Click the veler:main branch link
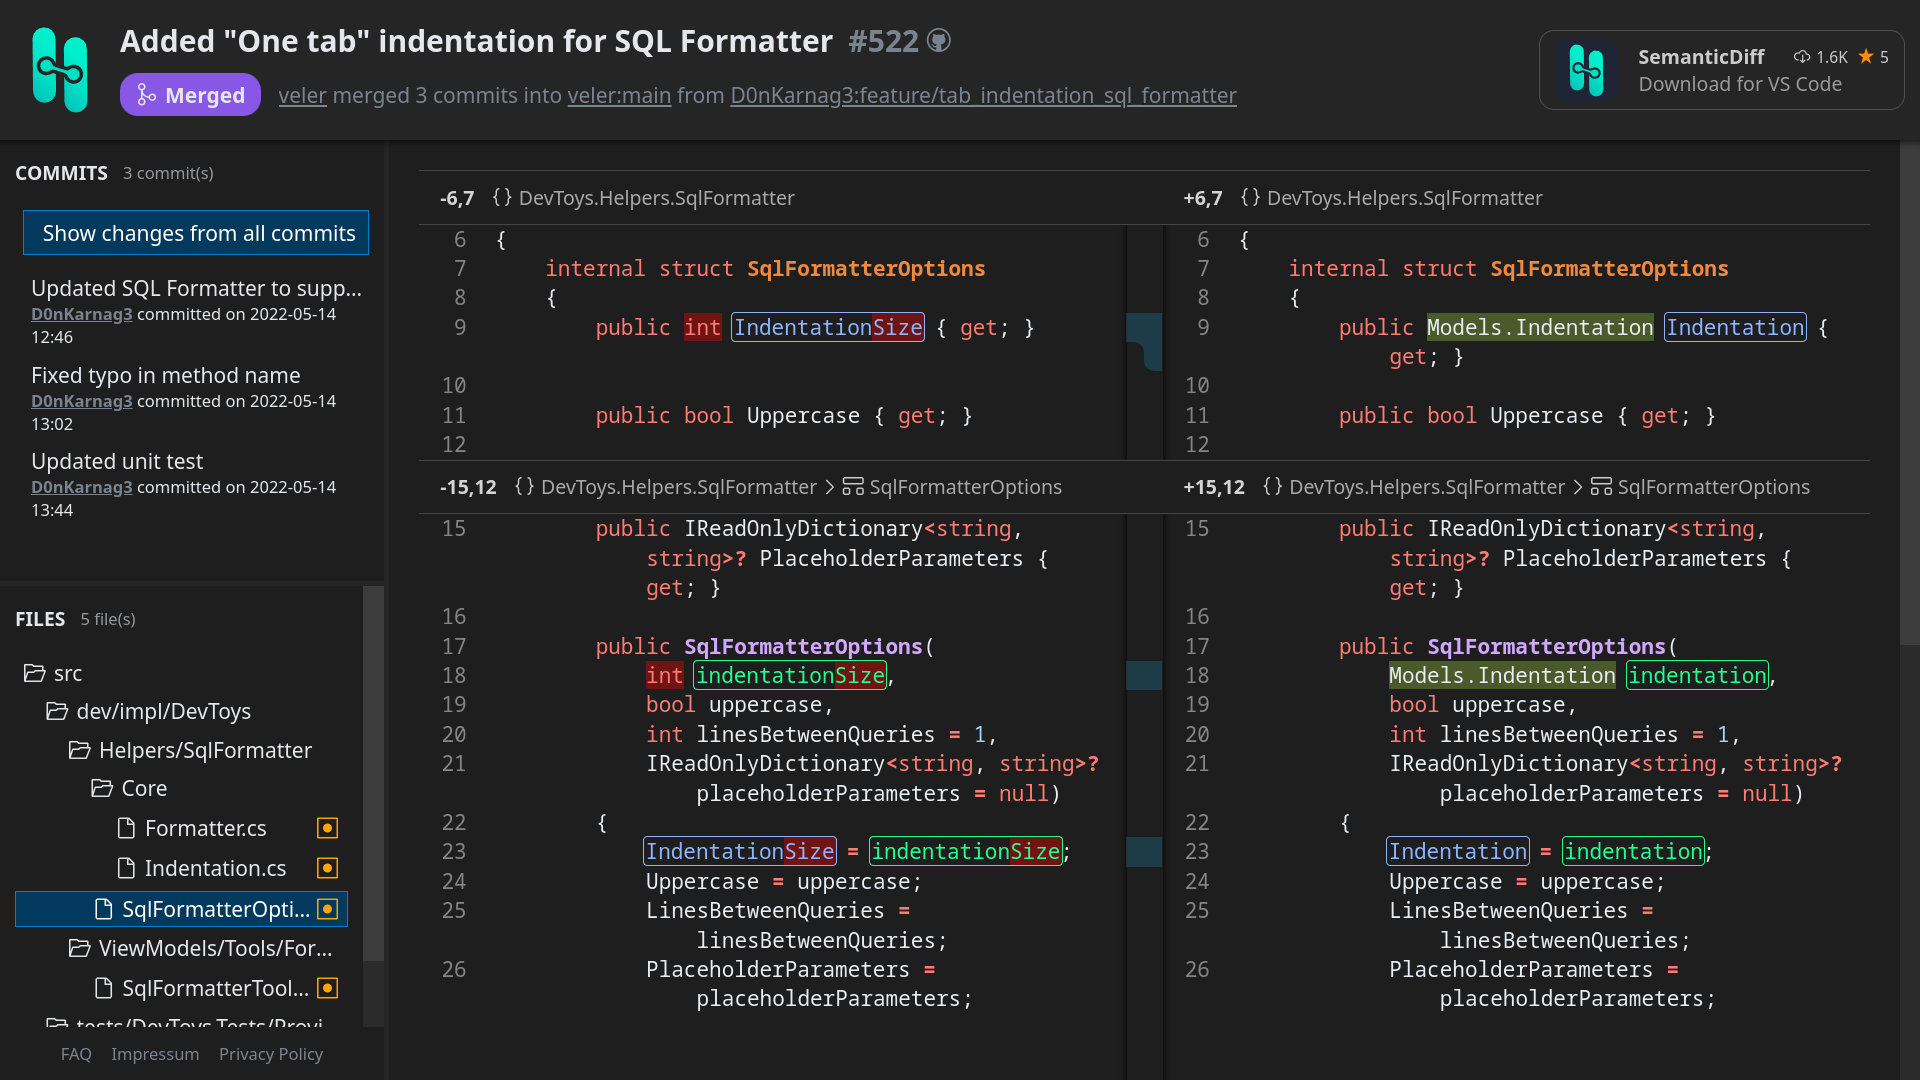Viewport: 1920px width, 1080px height. (615, 95)
